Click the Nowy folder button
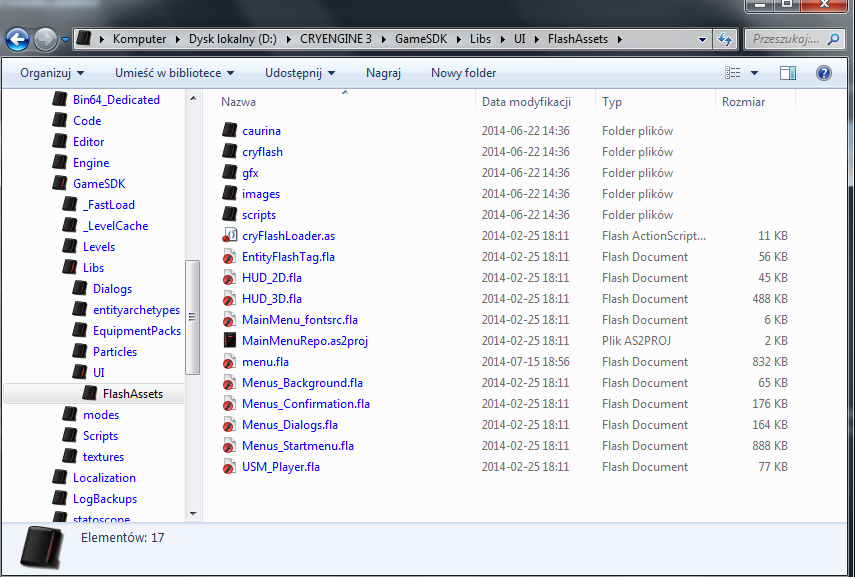This screenshot has width=855, height=577. click(463, 73)
